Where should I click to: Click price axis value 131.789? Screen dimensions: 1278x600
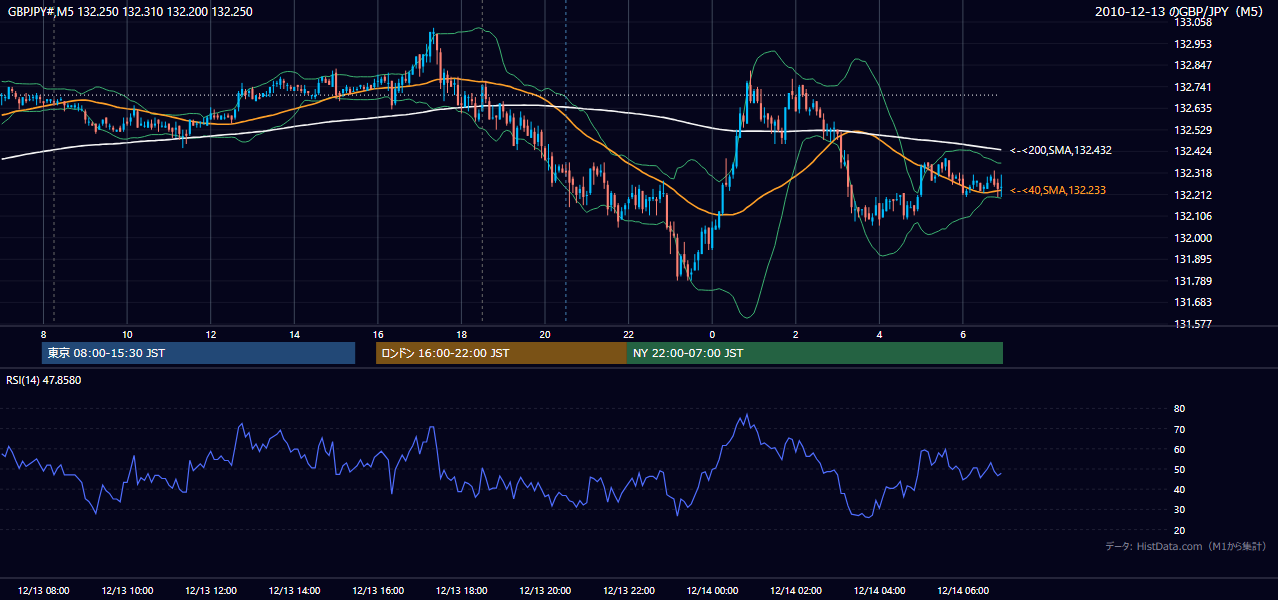pyautogui.click(x=1193, y=281)
